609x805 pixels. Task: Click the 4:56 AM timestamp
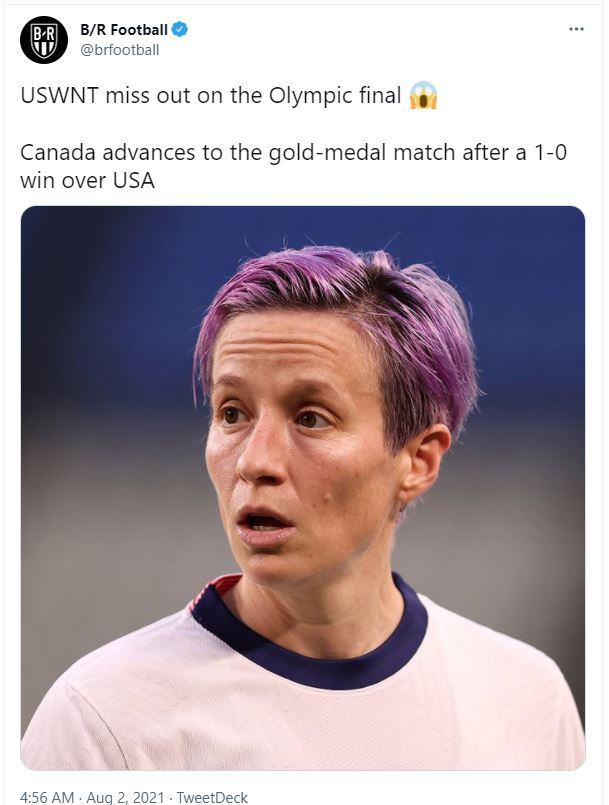pos(47,797)
